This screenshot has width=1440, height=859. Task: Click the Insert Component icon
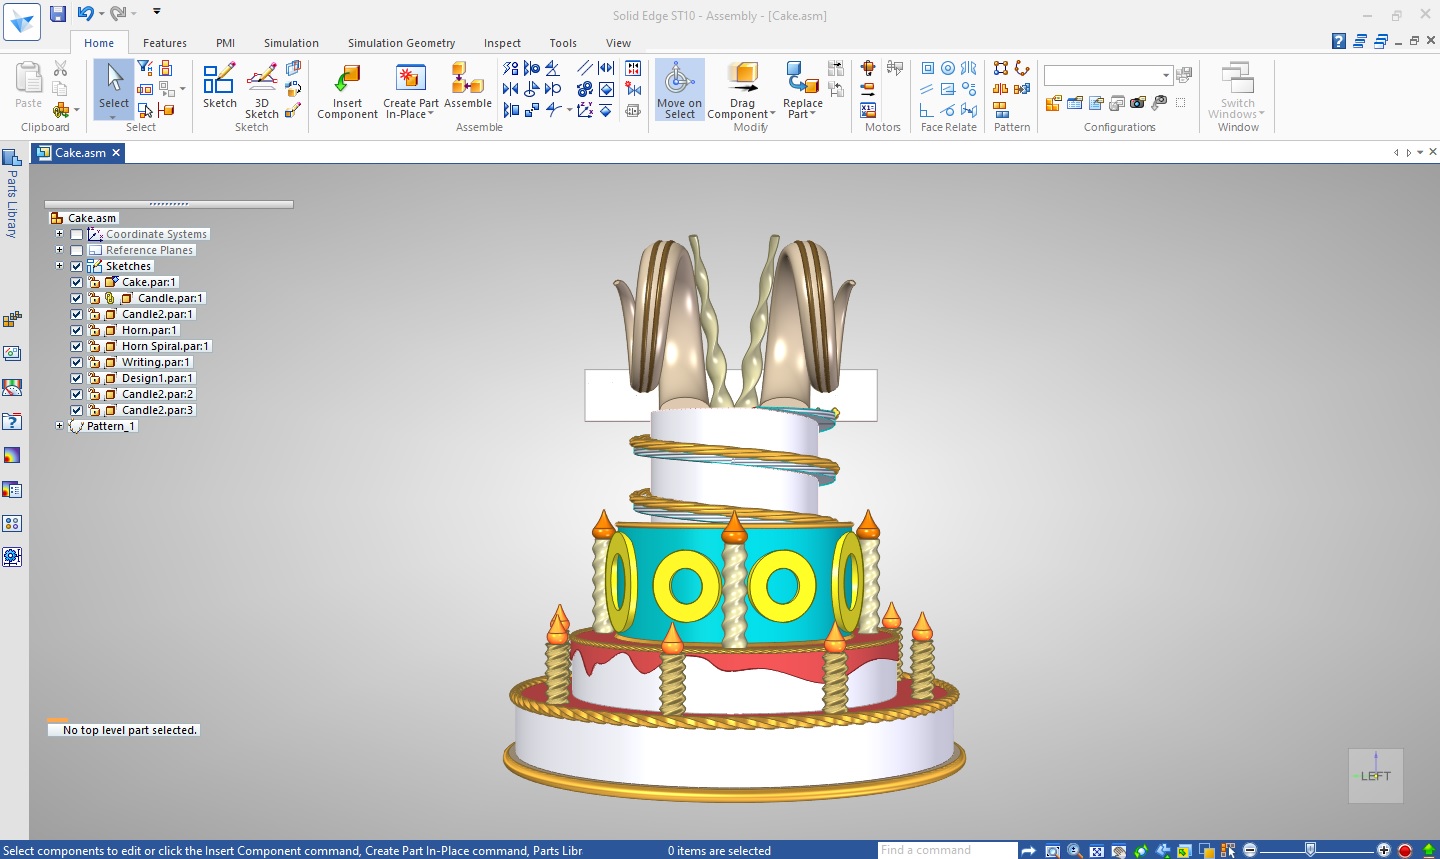click(347, 80)
